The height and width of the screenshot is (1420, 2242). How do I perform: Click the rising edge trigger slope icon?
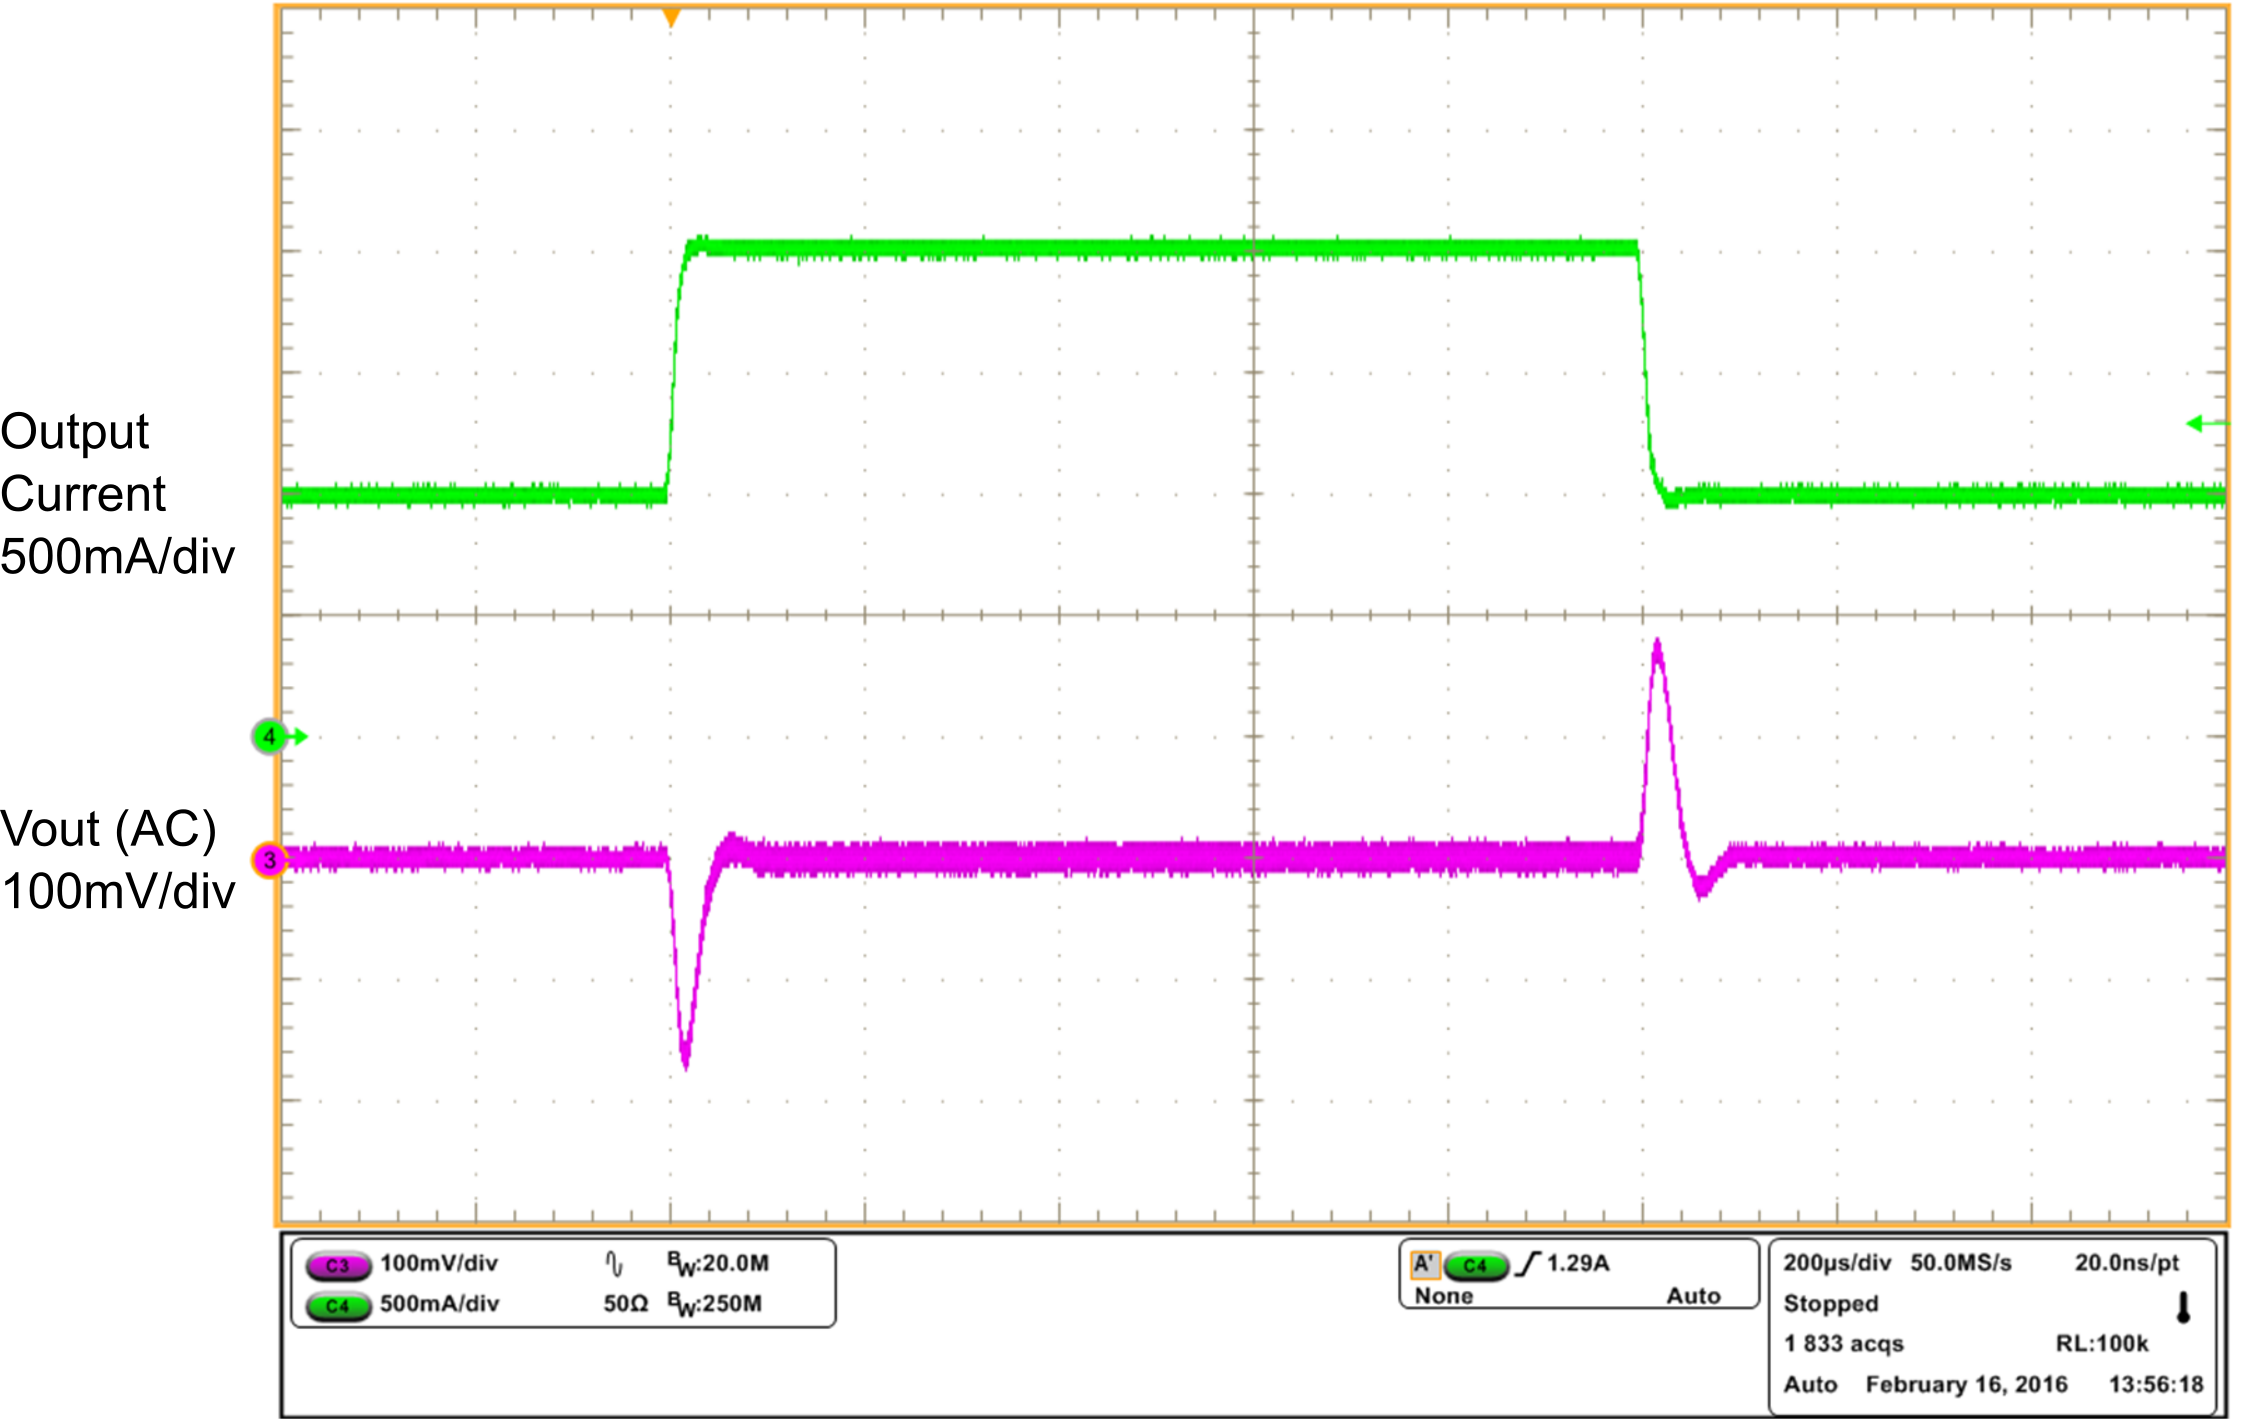tap(1526, 1262)
